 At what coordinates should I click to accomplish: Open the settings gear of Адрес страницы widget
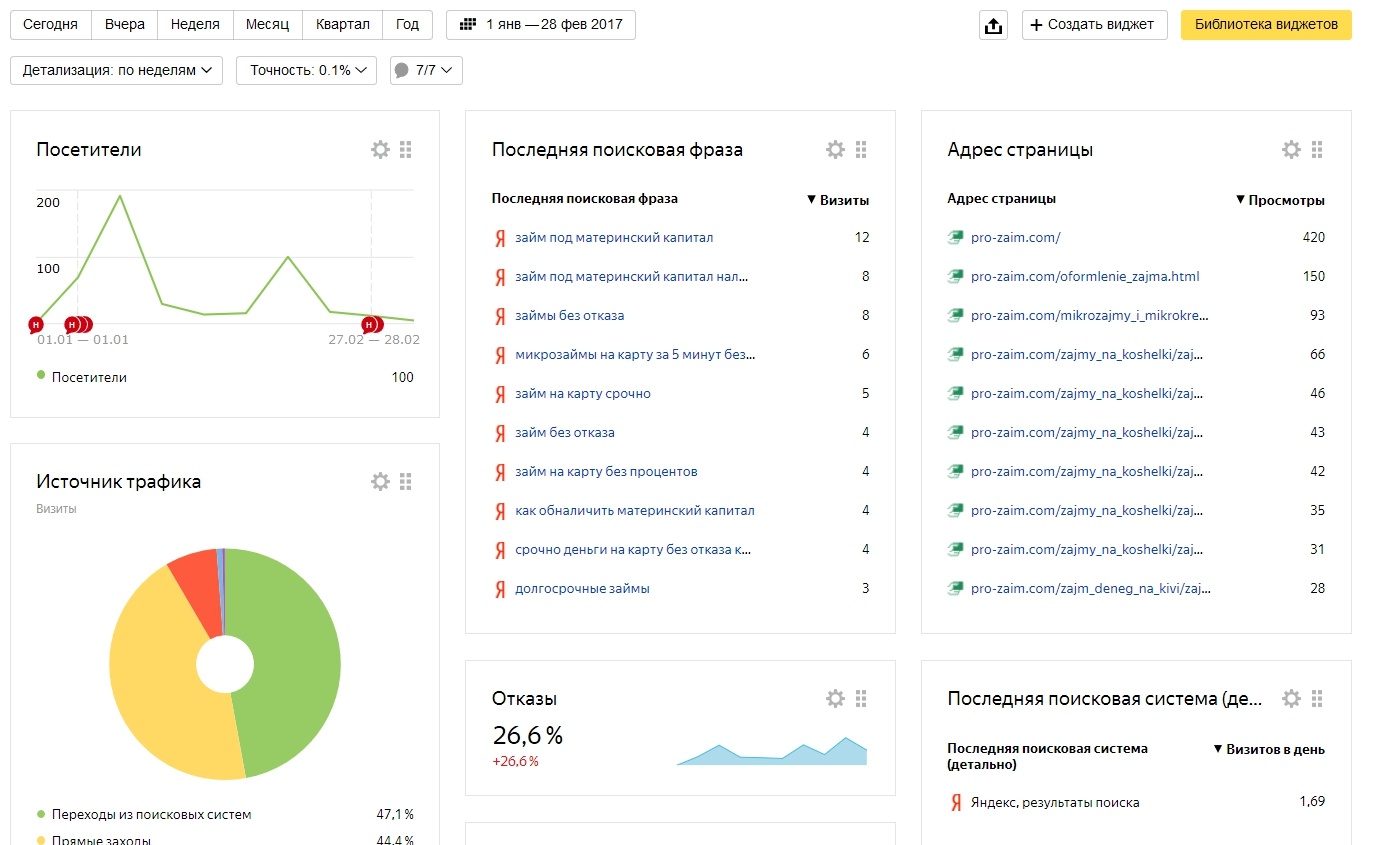pos(1291,150)
